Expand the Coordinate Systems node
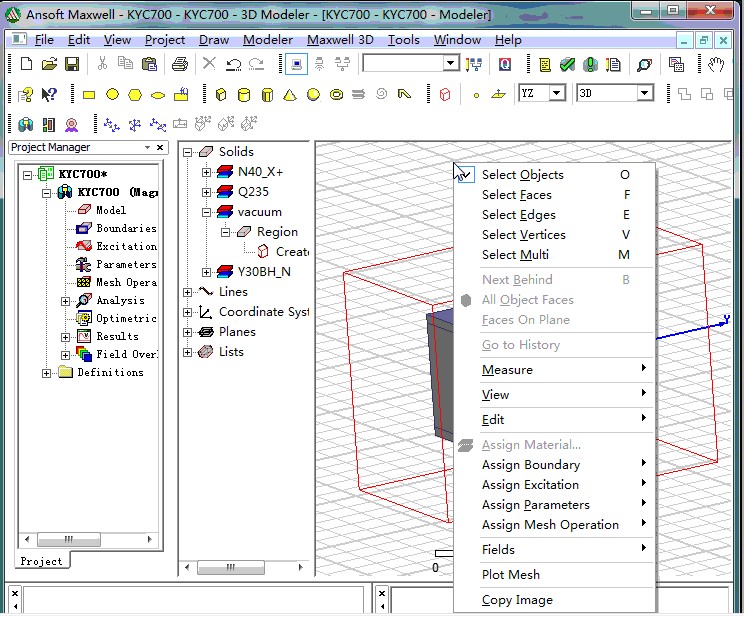This screenshot has height=617, width=744. 187,312
